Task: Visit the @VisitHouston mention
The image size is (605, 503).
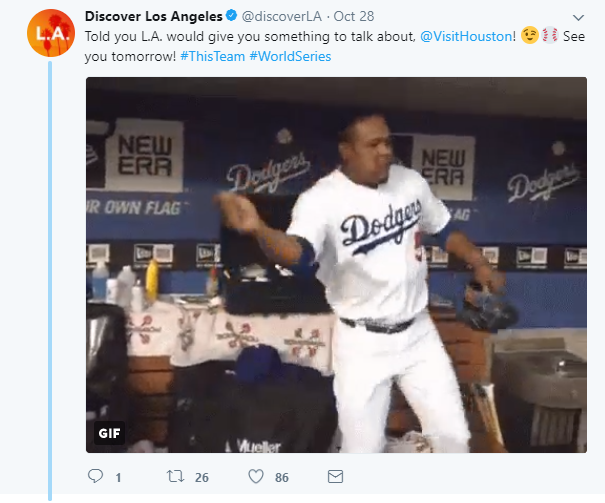Action: pyautogui.click(x=467, y=36)
